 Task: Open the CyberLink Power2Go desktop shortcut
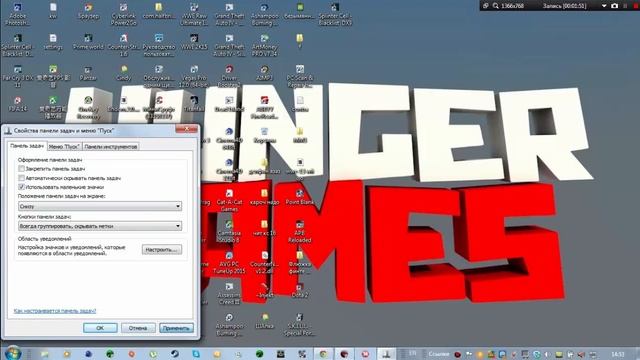123,14
